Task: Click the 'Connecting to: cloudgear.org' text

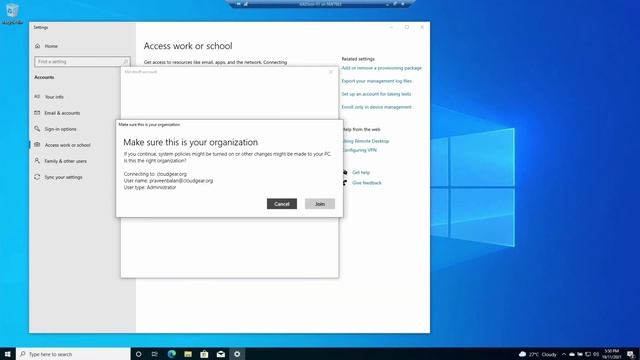Action: coord(155,174)
